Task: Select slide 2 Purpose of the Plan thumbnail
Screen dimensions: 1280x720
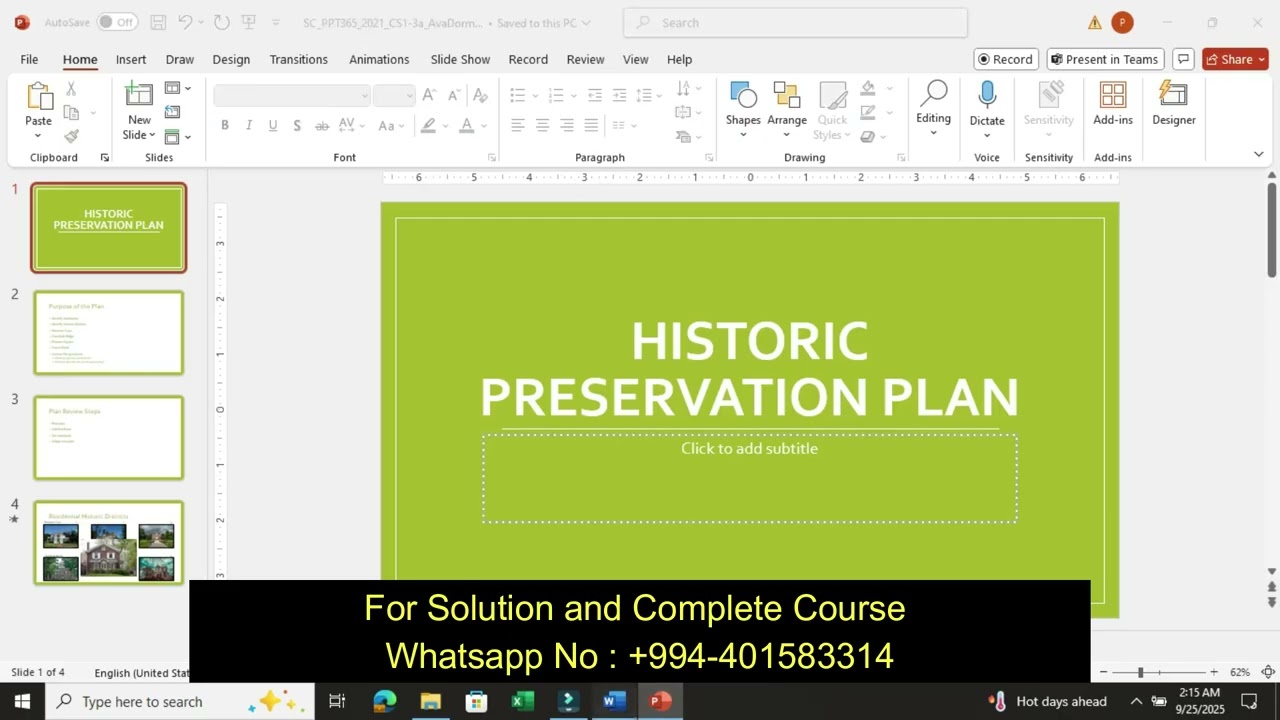Action: 108,333
